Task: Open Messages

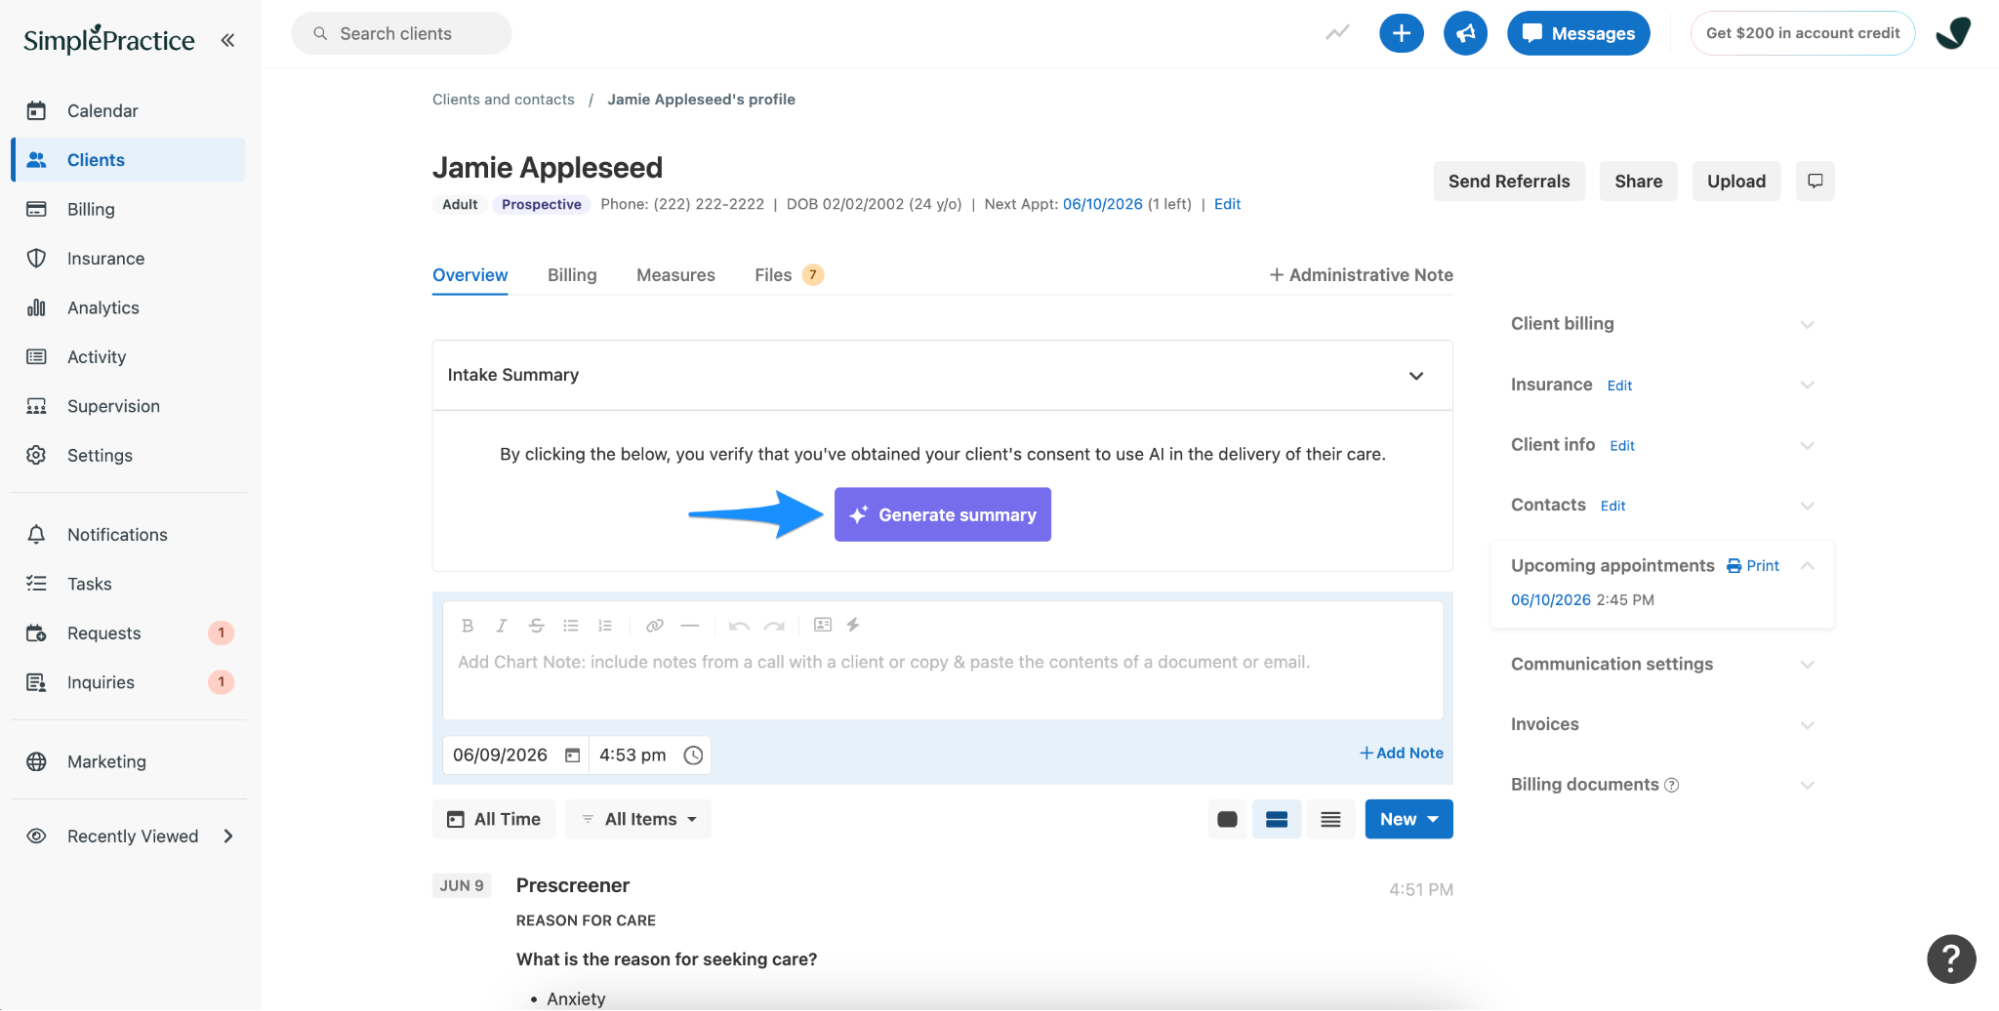Action: 1578,33
